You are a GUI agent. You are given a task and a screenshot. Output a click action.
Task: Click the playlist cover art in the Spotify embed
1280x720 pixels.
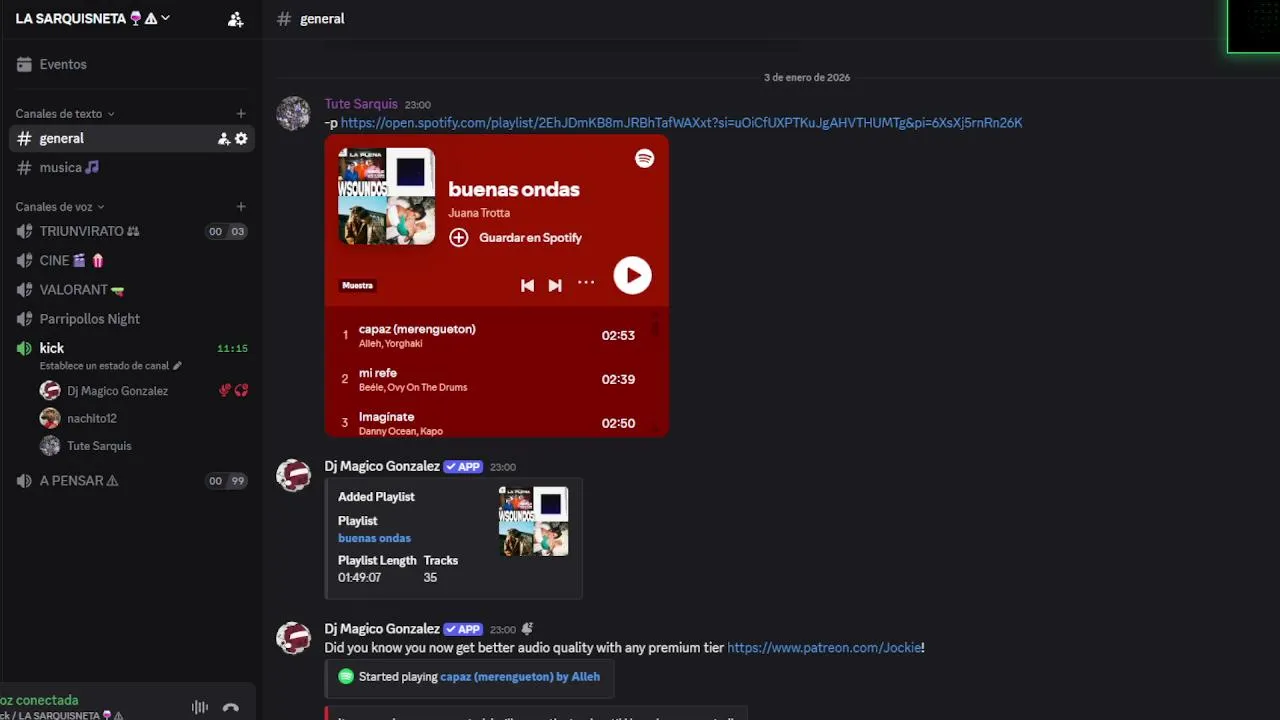(386, 196)
